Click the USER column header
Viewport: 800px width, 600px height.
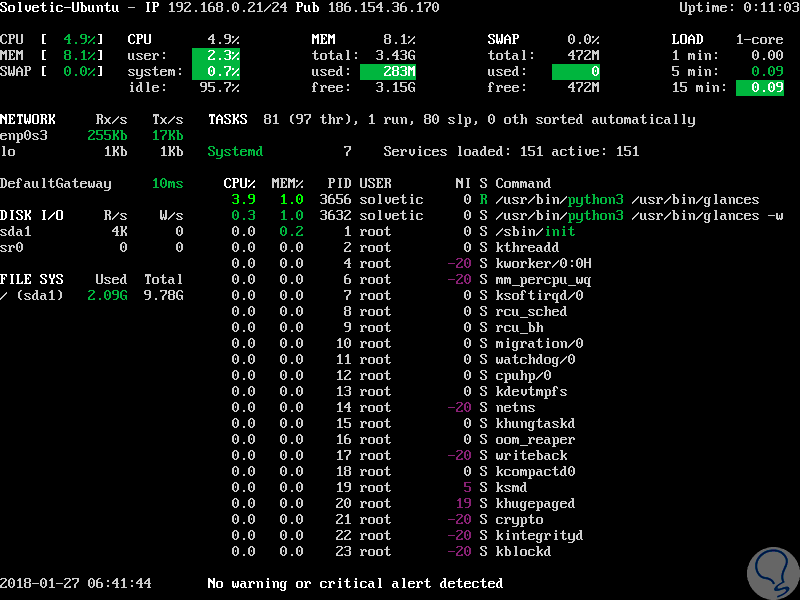point(376,184)
